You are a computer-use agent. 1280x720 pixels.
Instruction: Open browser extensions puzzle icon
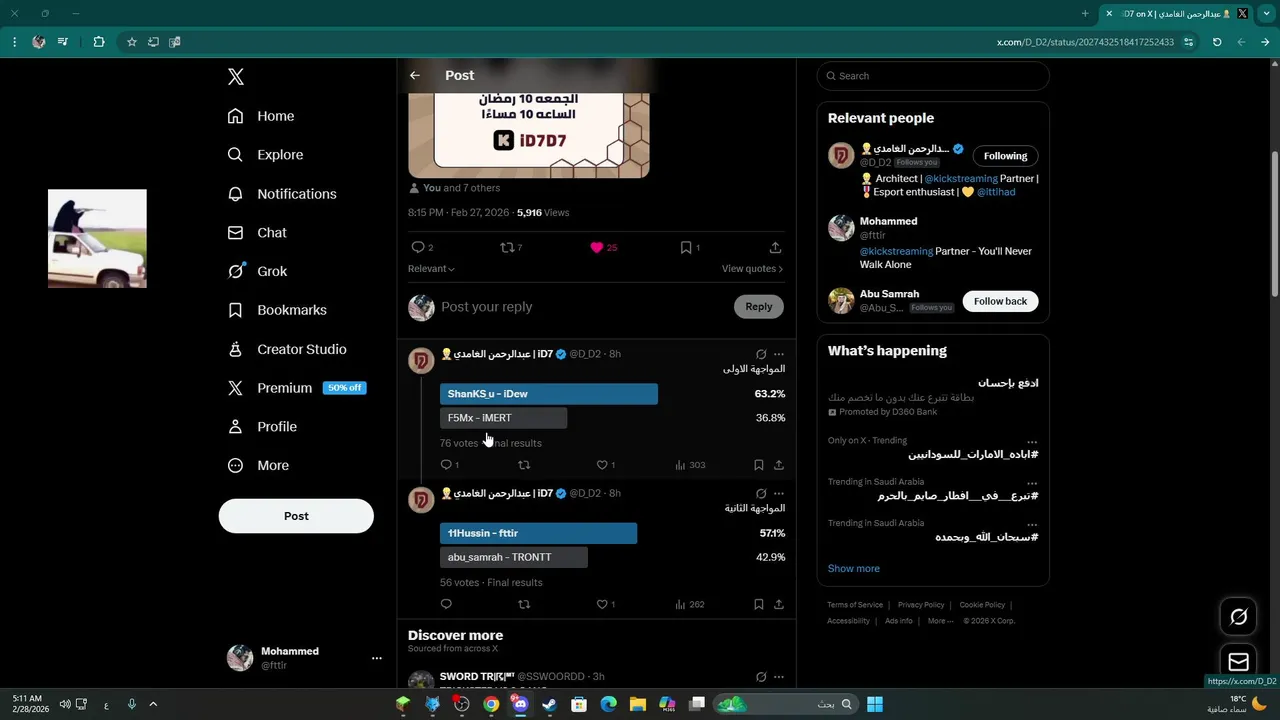[x=98, y=42]
